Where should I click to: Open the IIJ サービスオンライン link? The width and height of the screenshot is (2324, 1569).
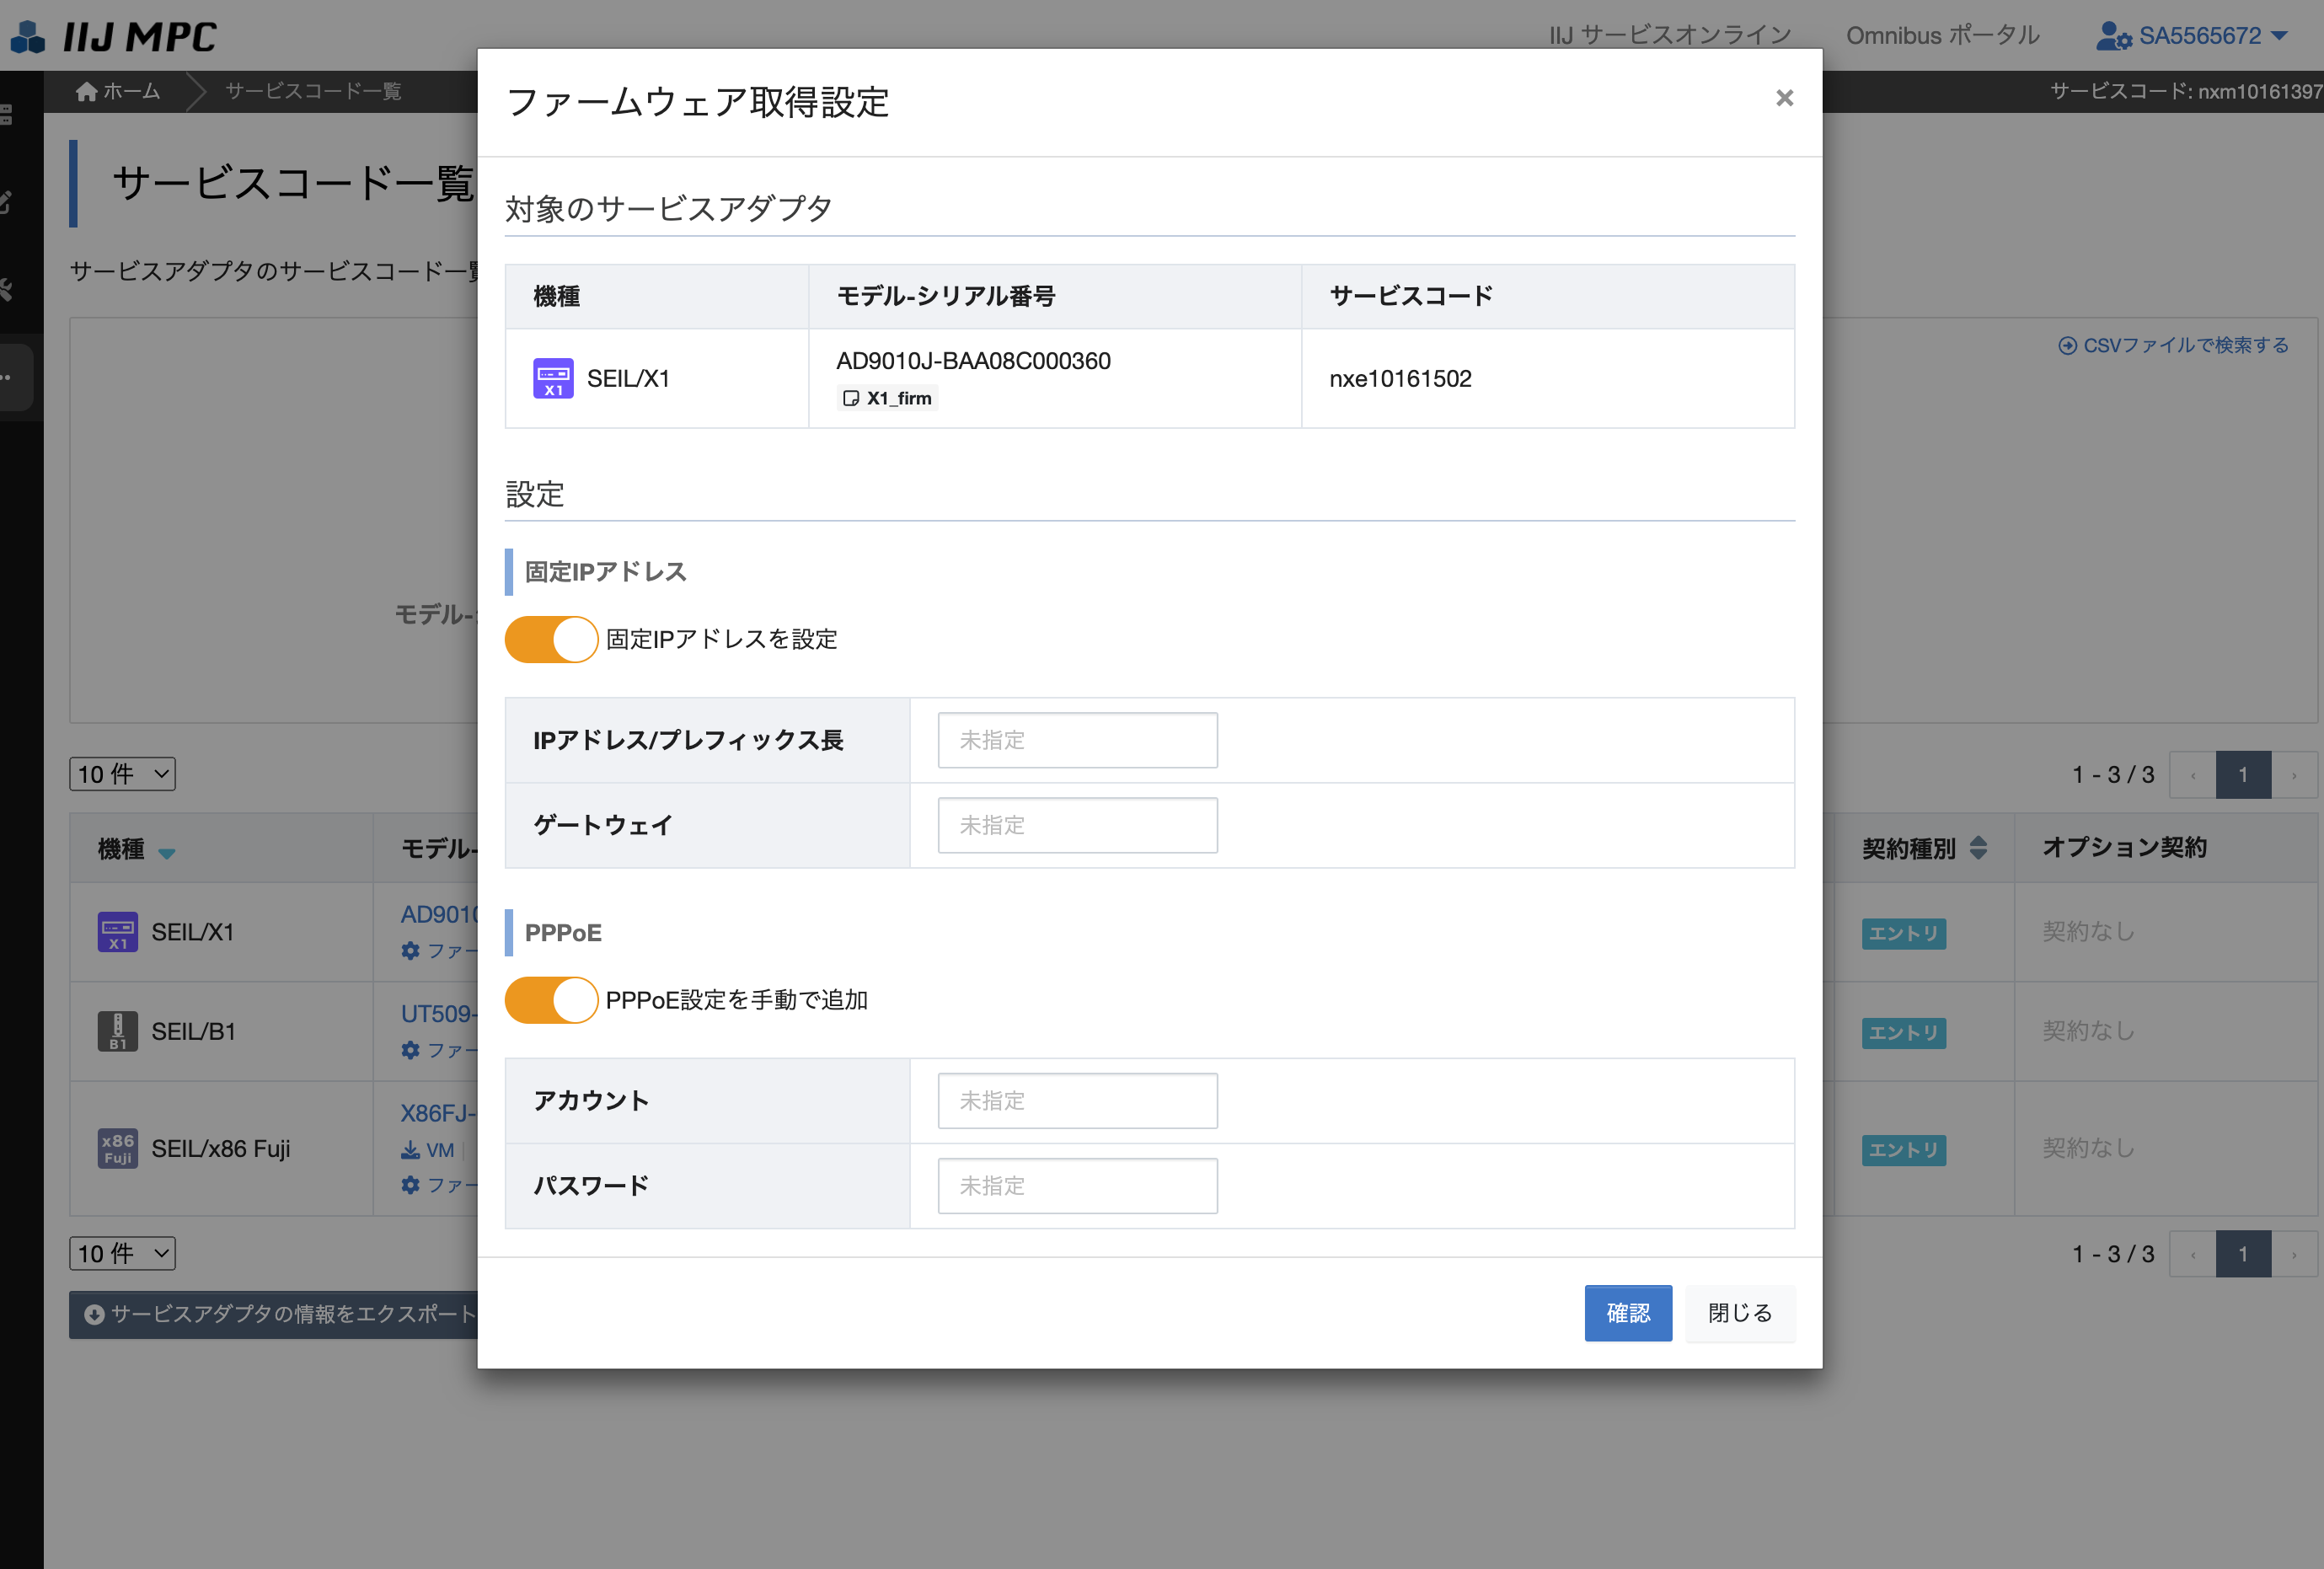[x=1670, y=36]
